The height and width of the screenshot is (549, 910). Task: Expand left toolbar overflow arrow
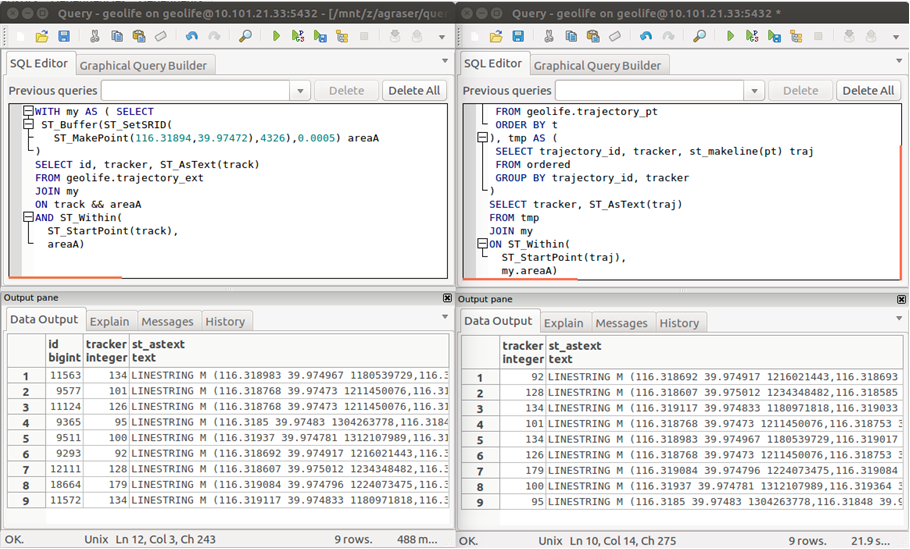point(444,36)
